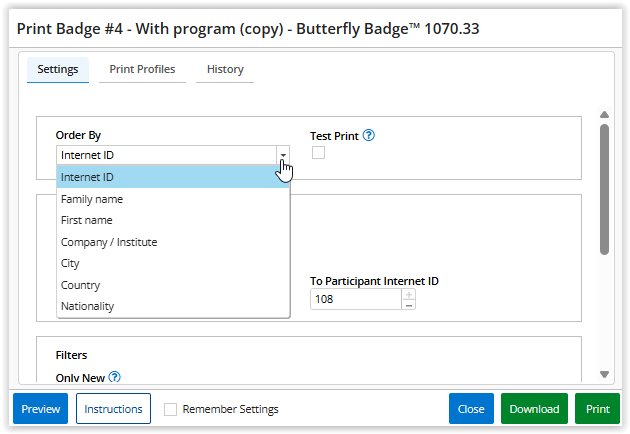Screen dimensions: 630x434
Task: Choose Company / Institute ordering option
Action: [109, 242]
